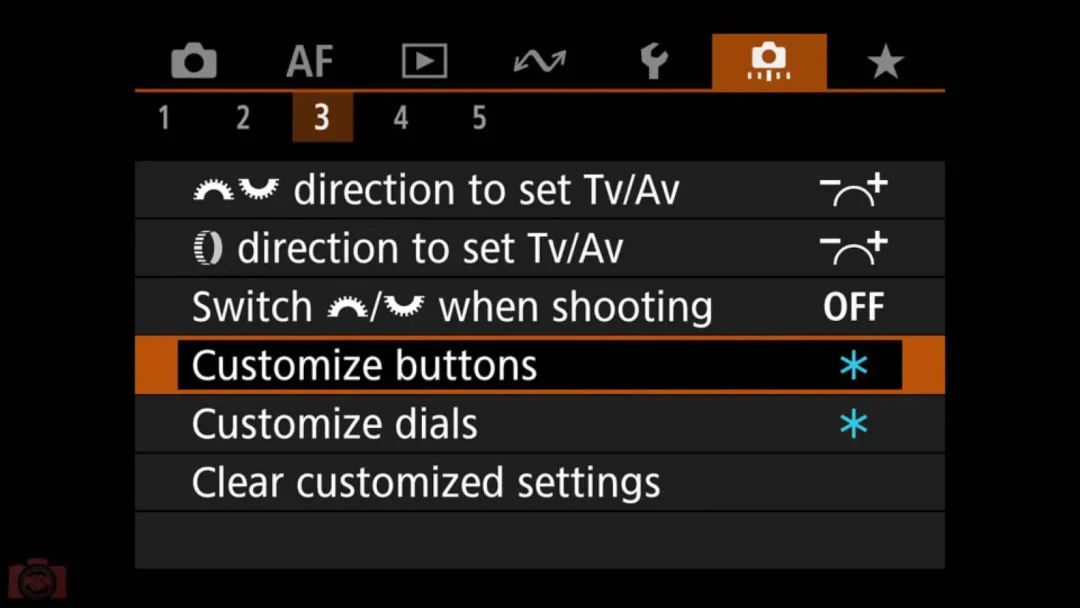Image resolution: width=1080 pixels, height=608 pixels.
Task: Open the Customize buttons menu item
Action: pyautogui.click(x=539, y=365)
